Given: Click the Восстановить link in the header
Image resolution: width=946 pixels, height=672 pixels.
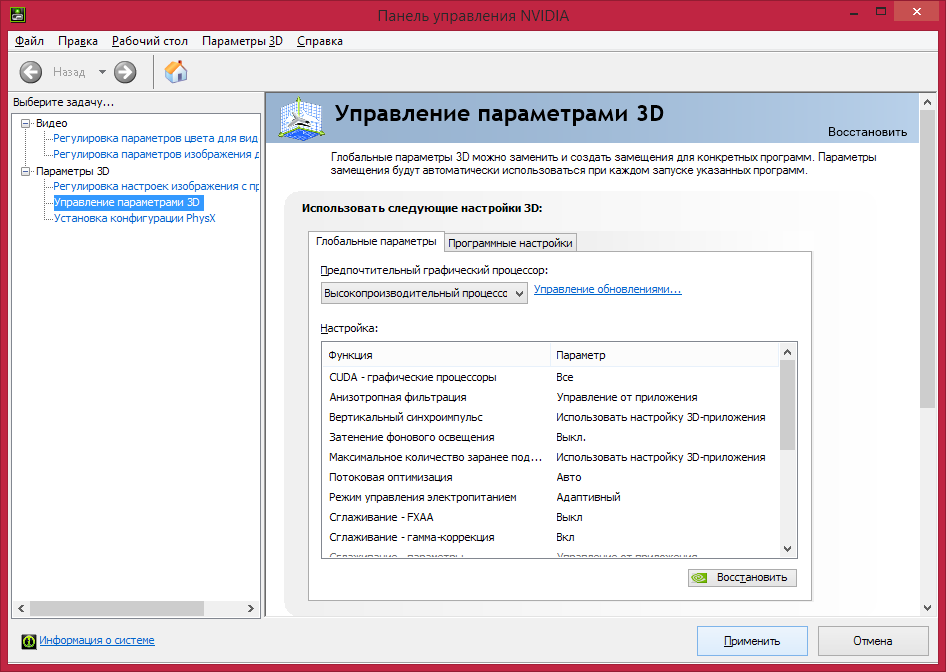Looking at the screenshot, I should coord(868,132).
